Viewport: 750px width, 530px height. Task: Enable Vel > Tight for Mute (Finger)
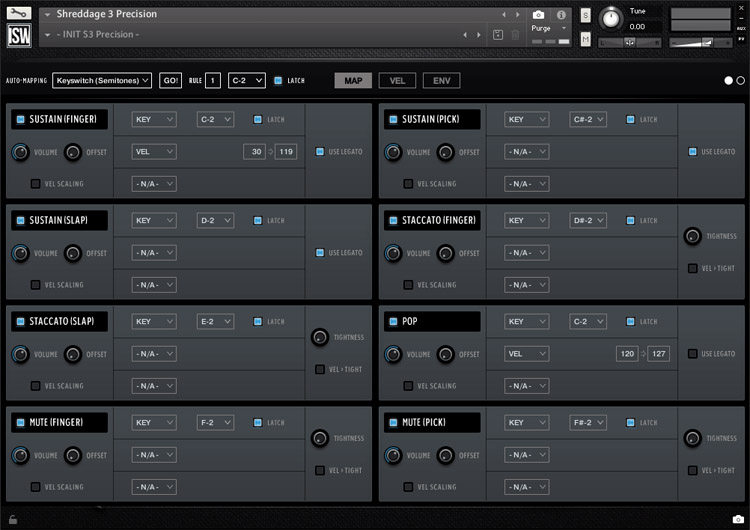click(320, 470)
